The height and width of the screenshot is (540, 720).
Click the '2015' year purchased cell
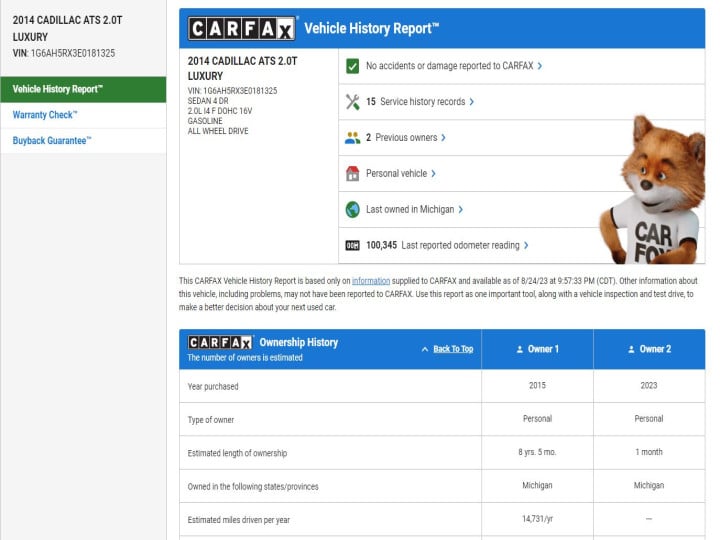point(537,386)
